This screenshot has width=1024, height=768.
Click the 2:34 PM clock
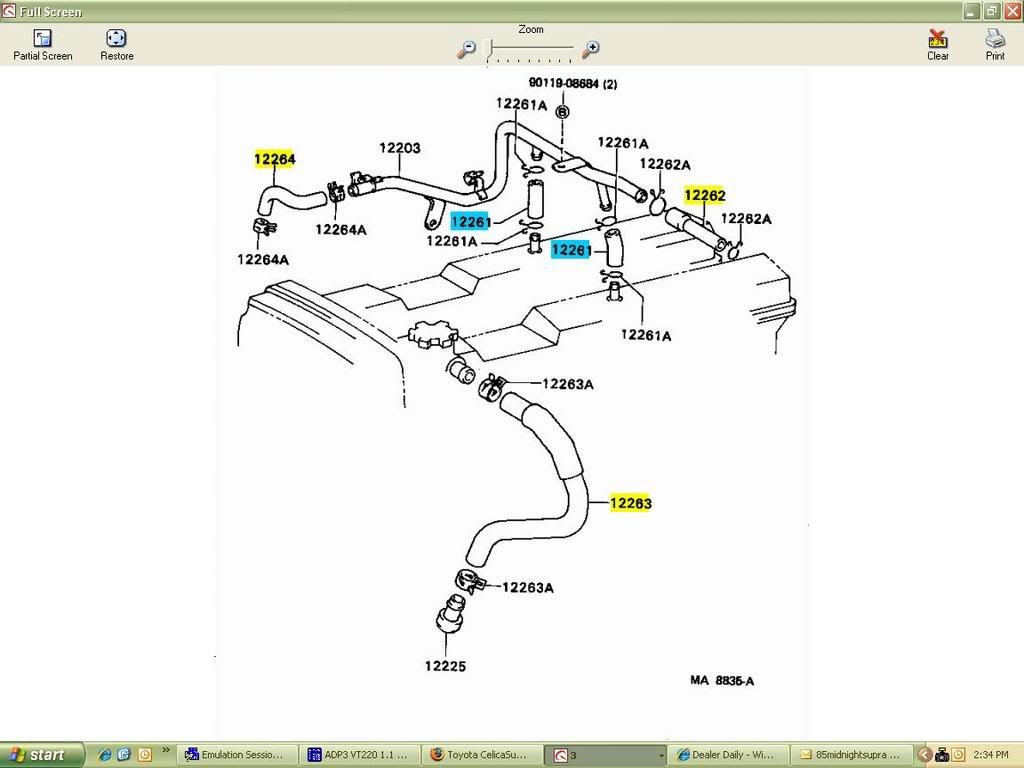[991, 755]
